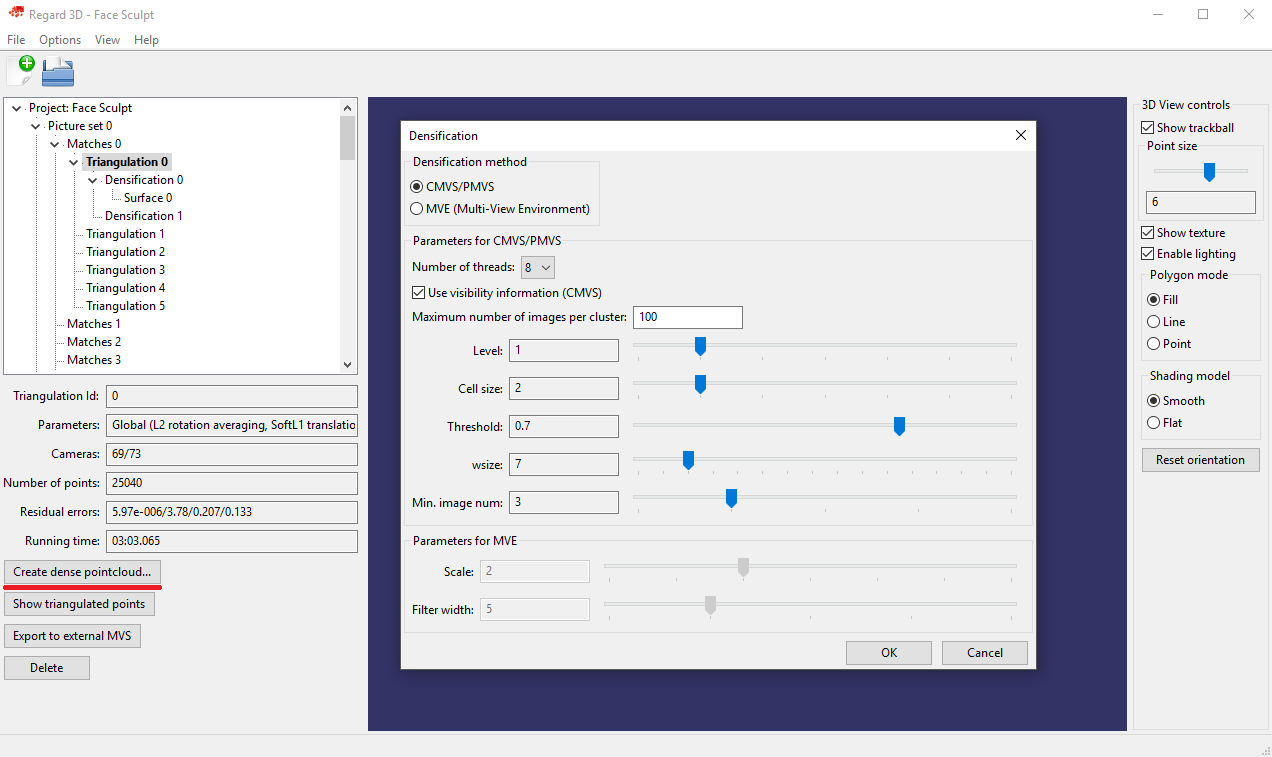Screen dimensions: 1272x757
Task: Click Number of points value 25040
Action: click(x=232, y=483)
